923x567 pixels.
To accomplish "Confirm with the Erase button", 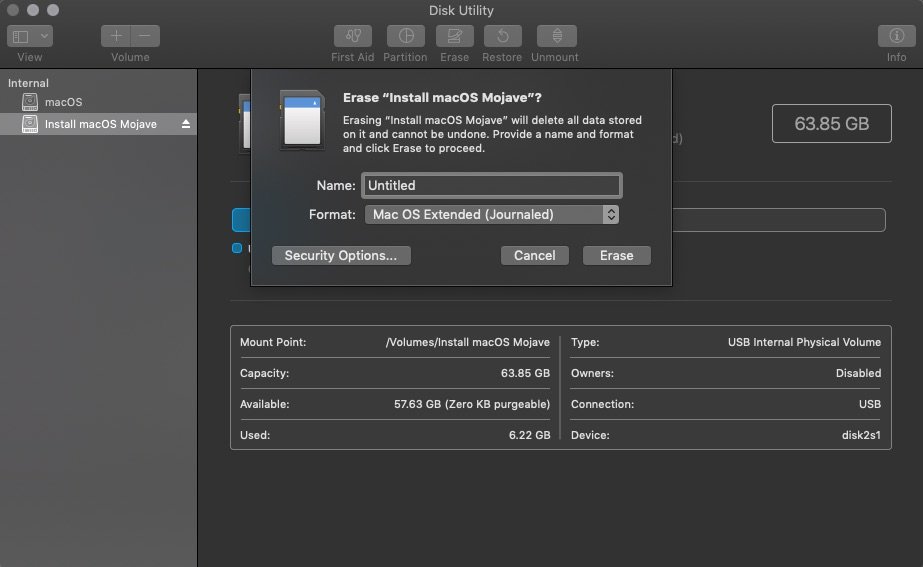I will 616,256.
